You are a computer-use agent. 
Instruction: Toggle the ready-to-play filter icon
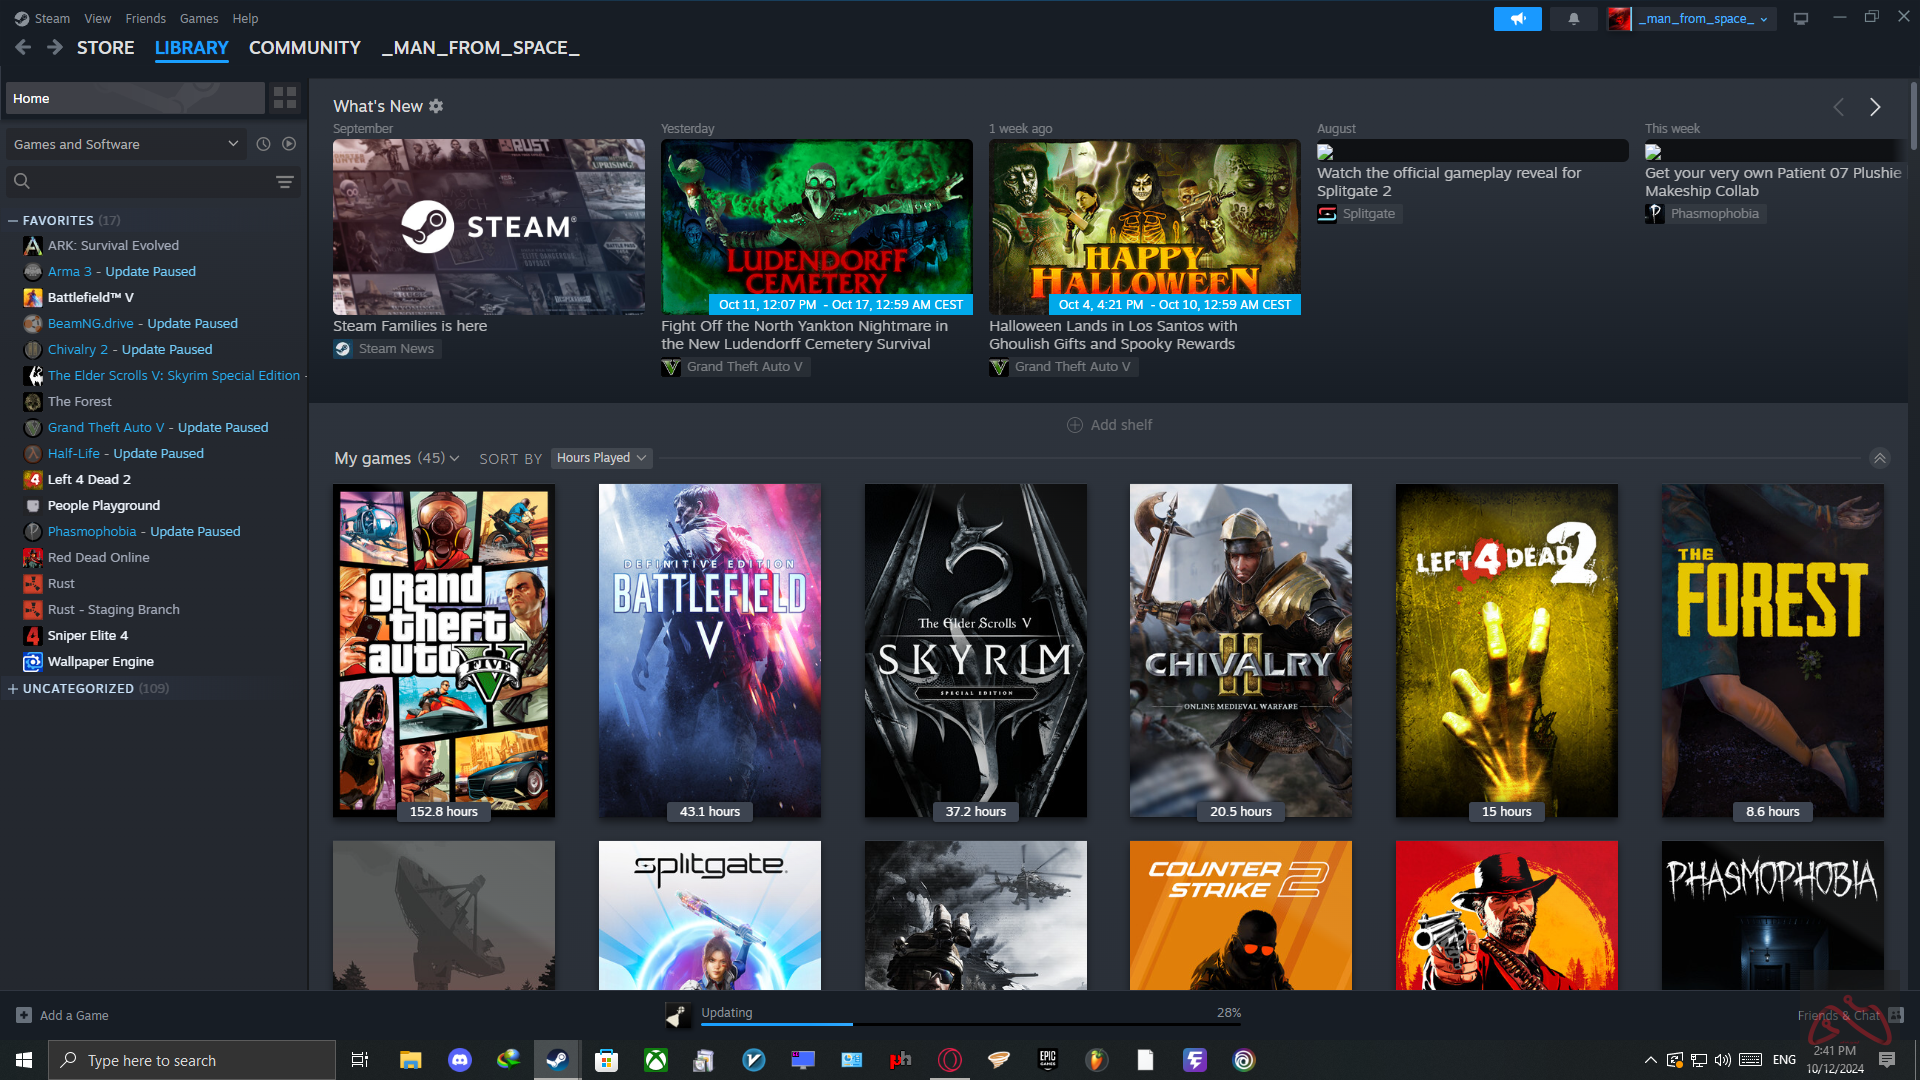coord(289,144)
